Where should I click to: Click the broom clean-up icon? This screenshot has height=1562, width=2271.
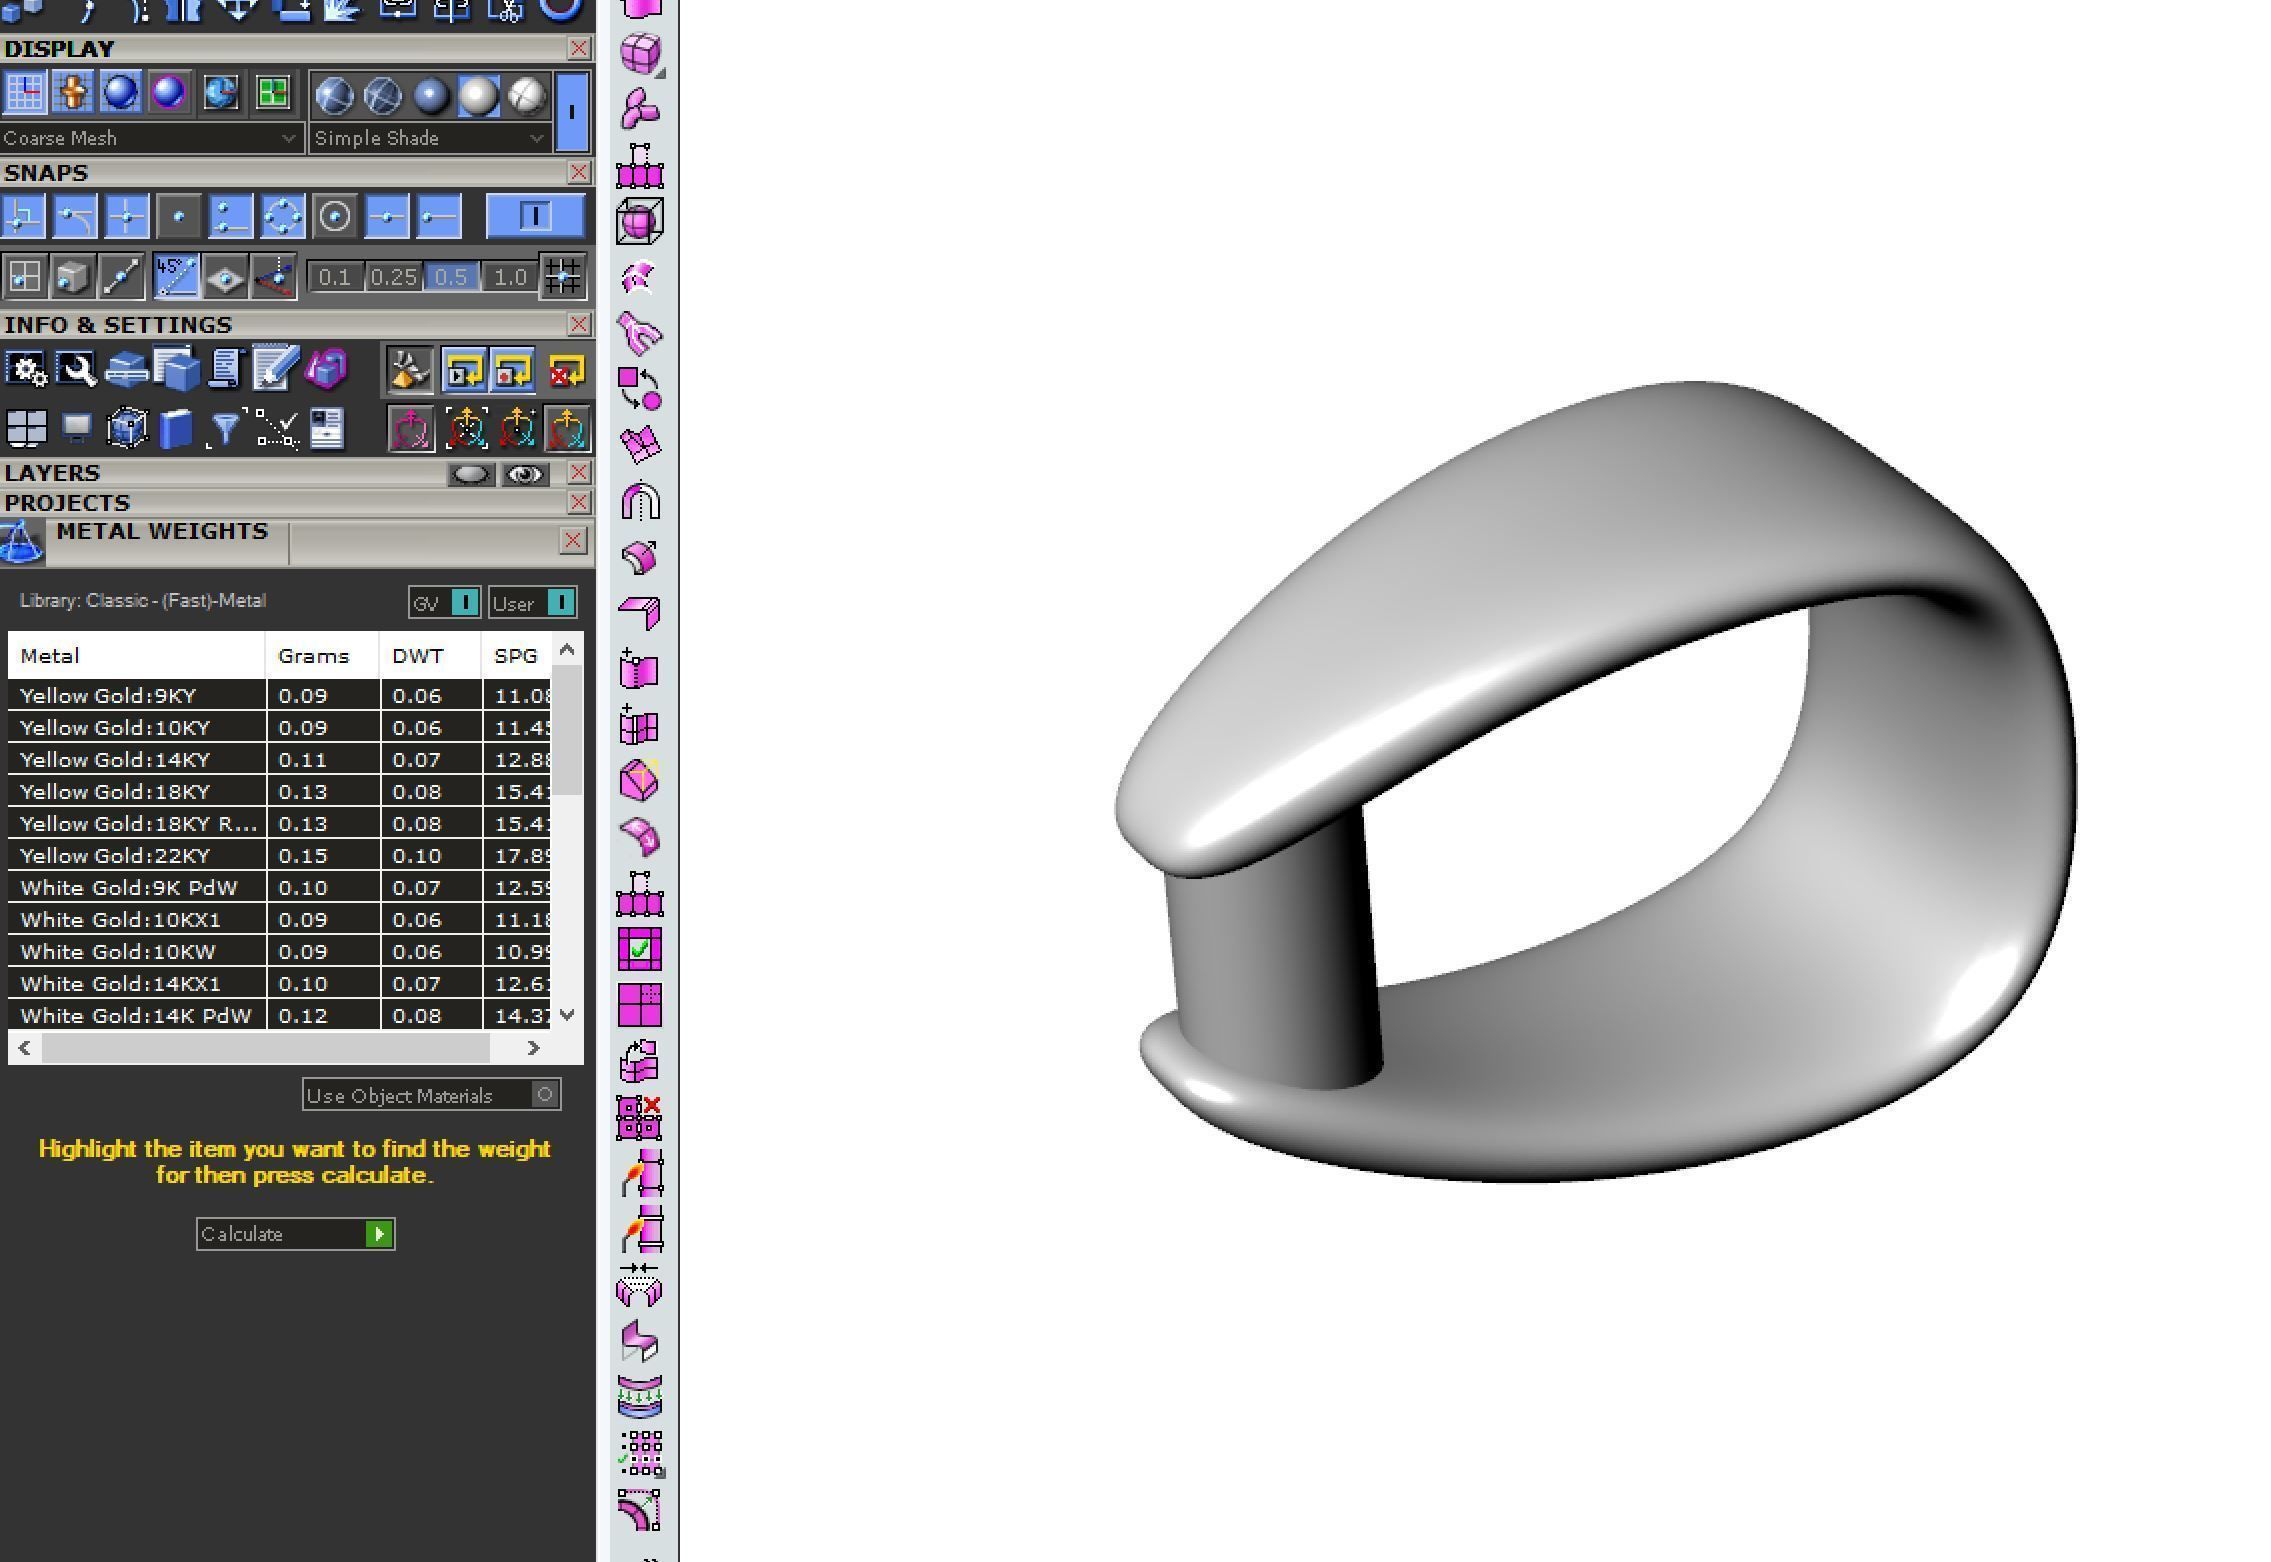click(x=410, y=371)
